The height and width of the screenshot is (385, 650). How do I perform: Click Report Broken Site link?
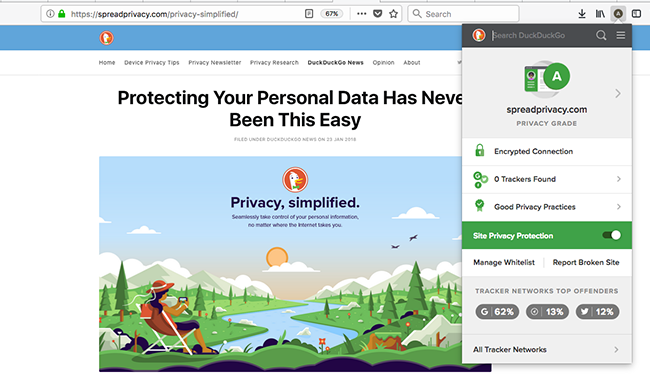click(x=586, y=262)
